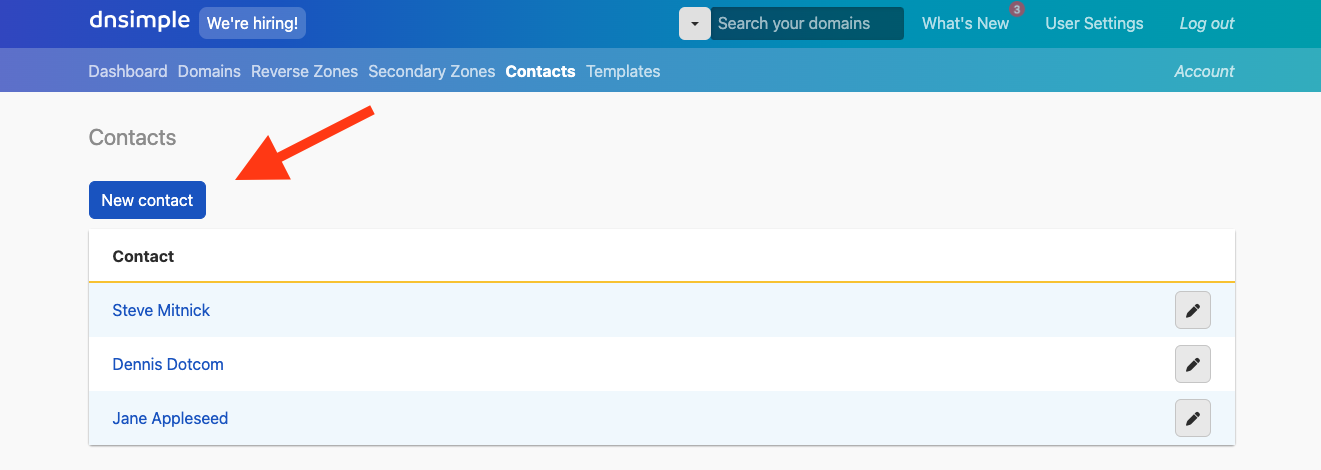Click the pencil edit icon for Steve Mitnick
1321x470 pixels.
coord(1192,311)
